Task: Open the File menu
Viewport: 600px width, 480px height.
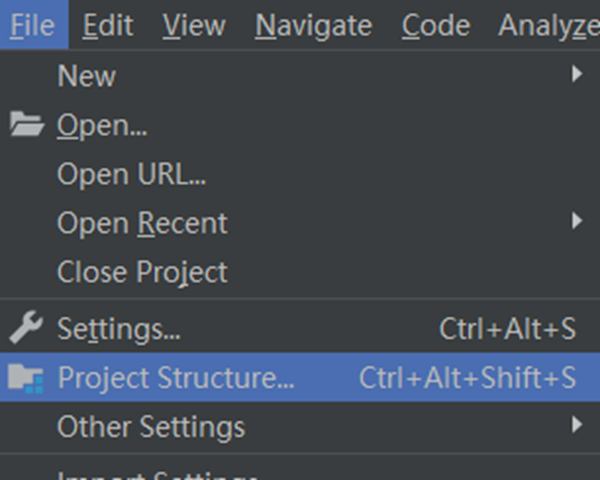Action: pyautogui.click(x=33, y=25)
